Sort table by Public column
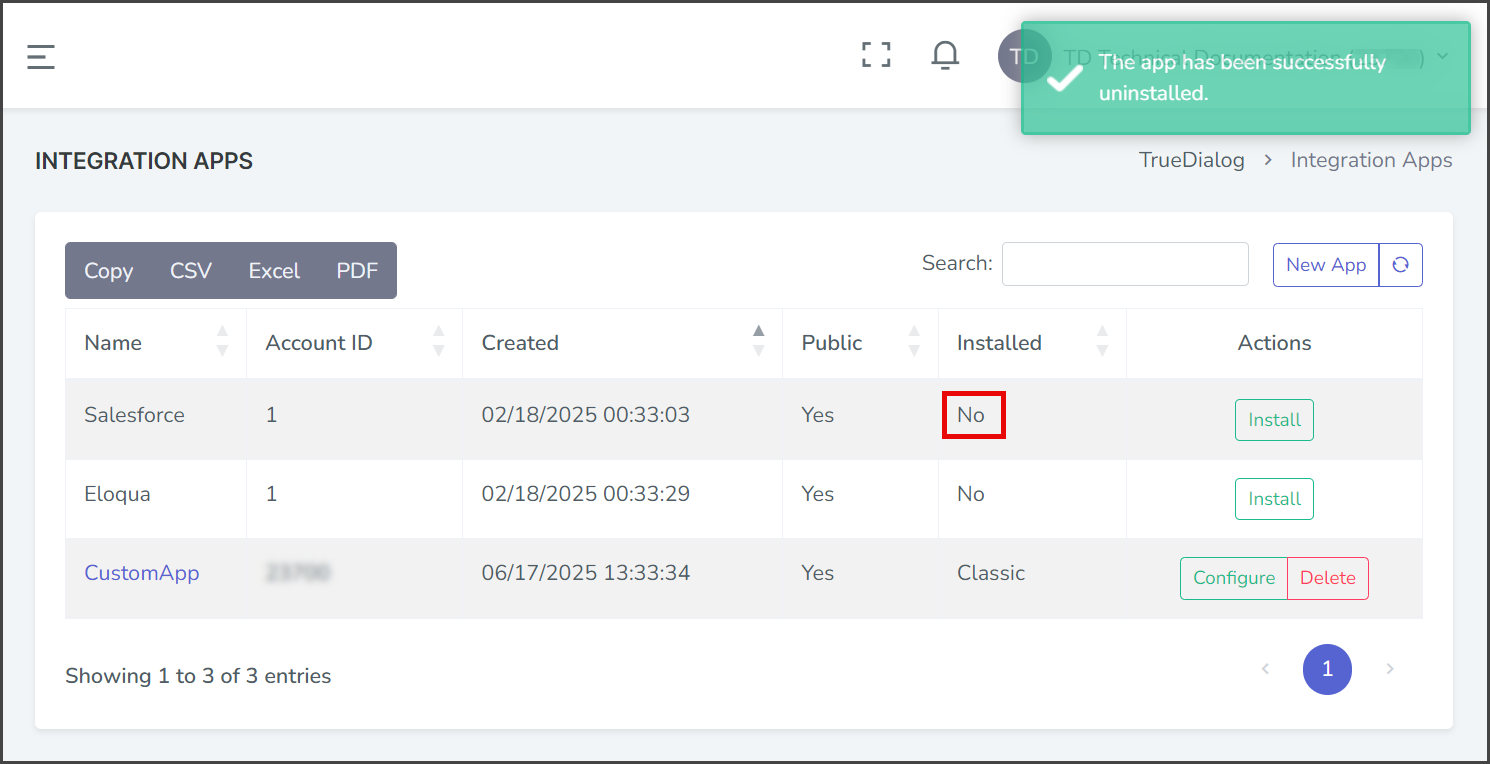 [860, 343]
